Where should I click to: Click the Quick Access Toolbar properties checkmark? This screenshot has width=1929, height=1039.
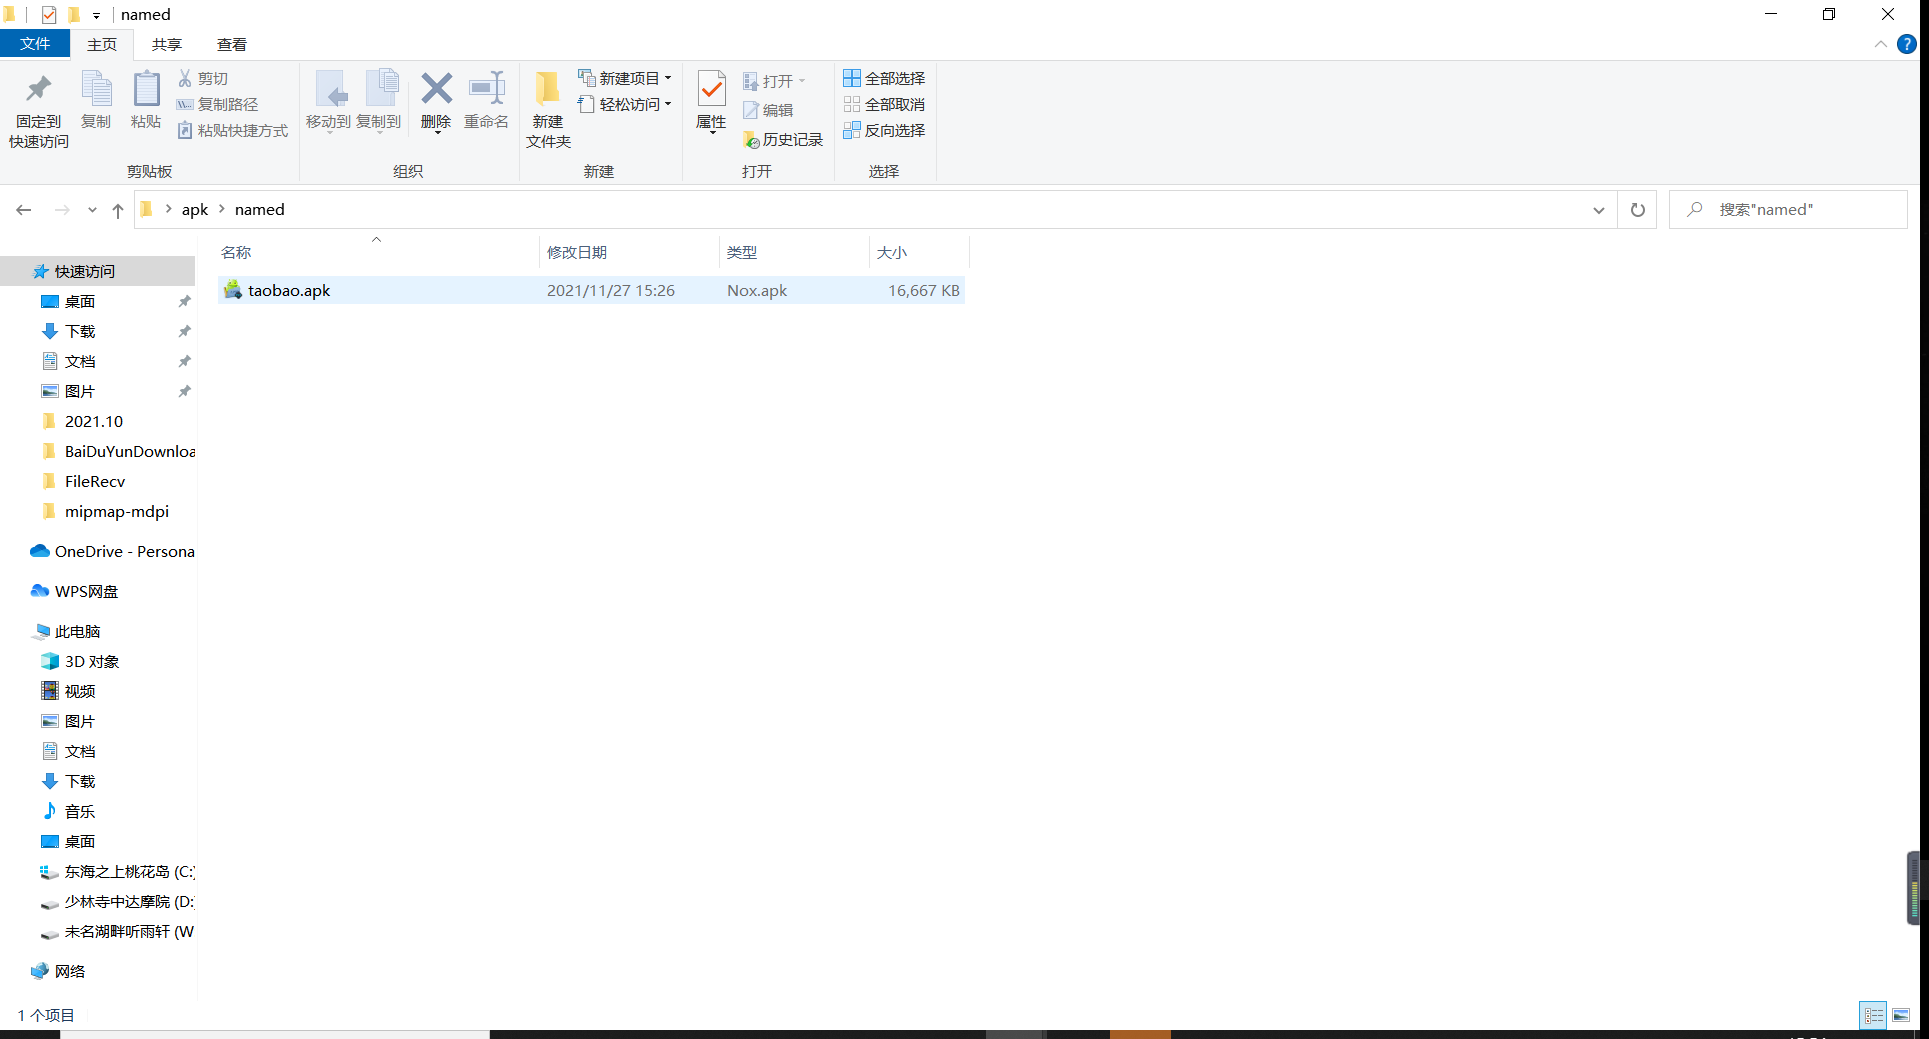click(x=49, y=14)
